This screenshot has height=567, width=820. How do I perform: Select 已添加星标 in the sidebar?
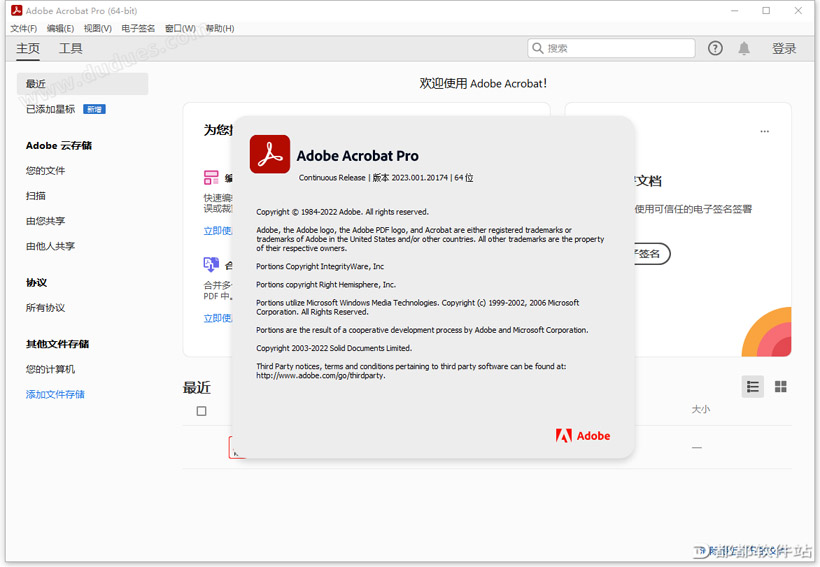[50, 109]
